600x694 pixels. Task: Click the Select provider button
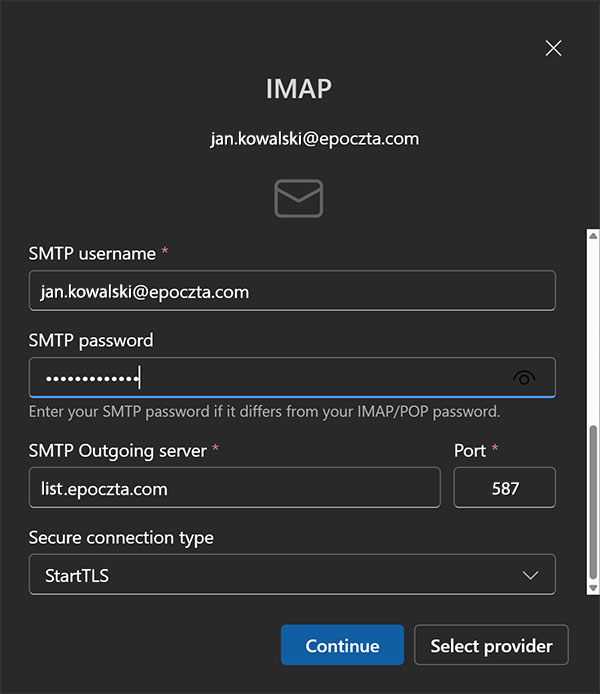[x=491, y=646]
